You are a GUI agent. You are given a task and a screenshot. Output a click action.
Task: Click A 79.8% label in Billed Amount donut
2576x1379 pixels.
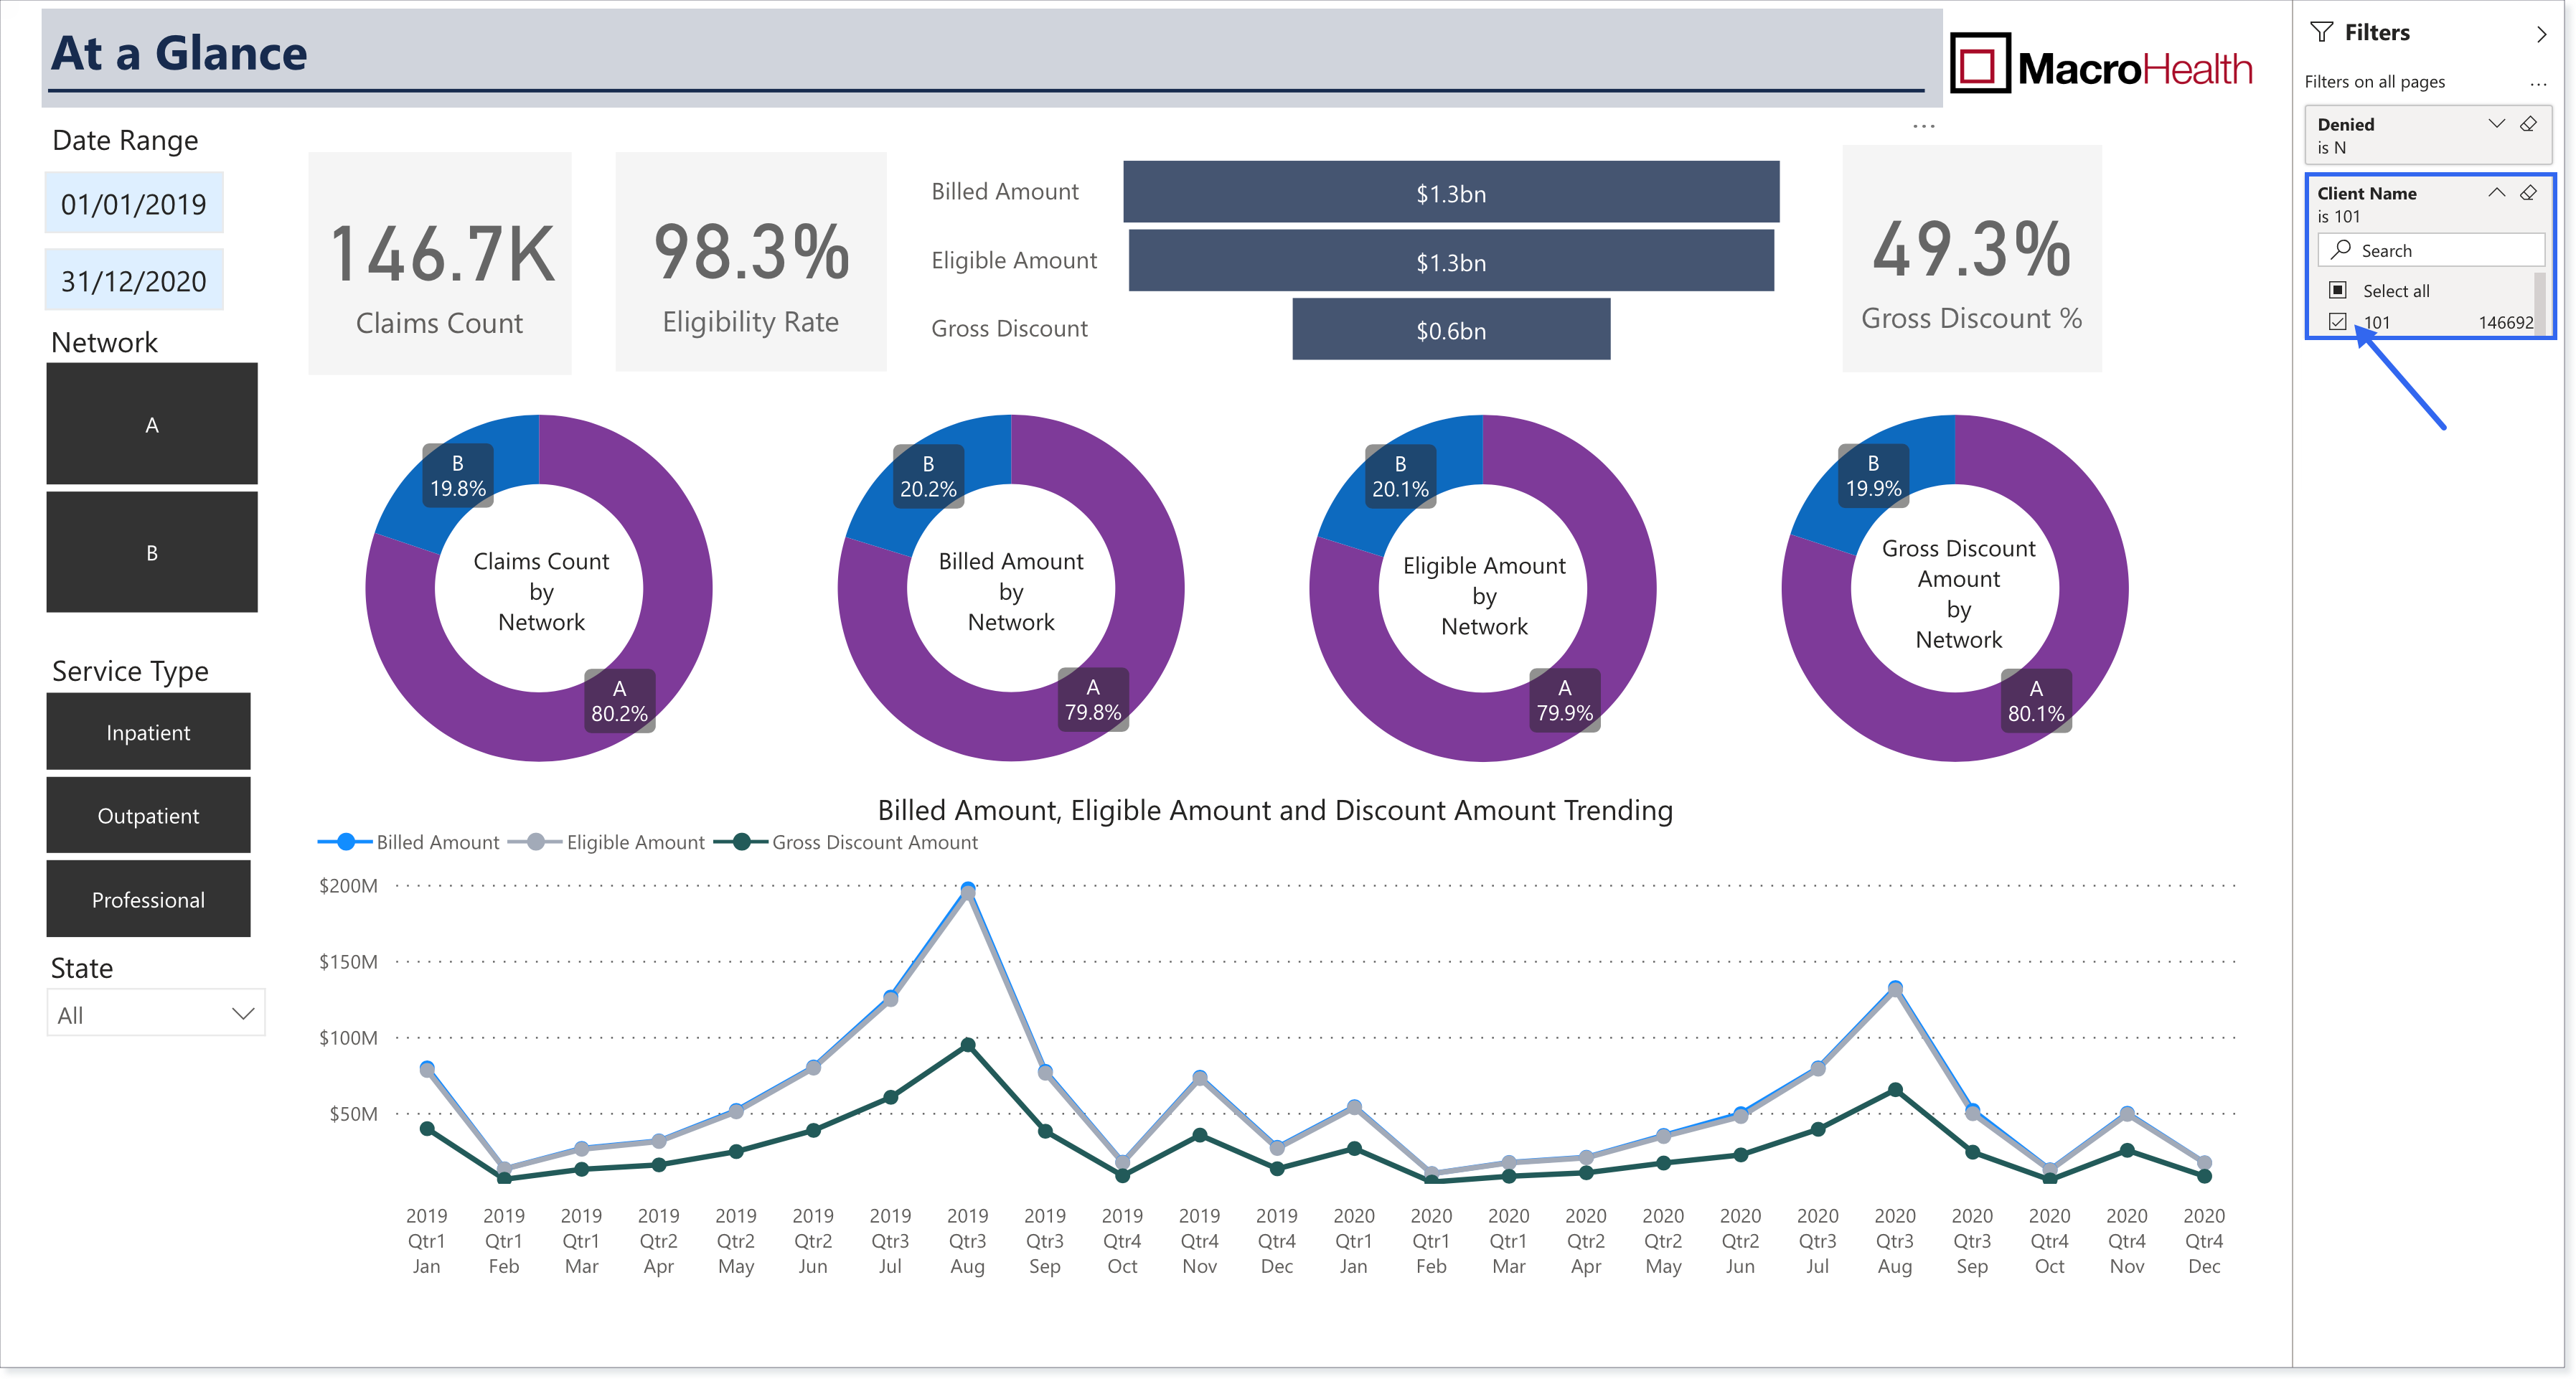(1093, 700)
